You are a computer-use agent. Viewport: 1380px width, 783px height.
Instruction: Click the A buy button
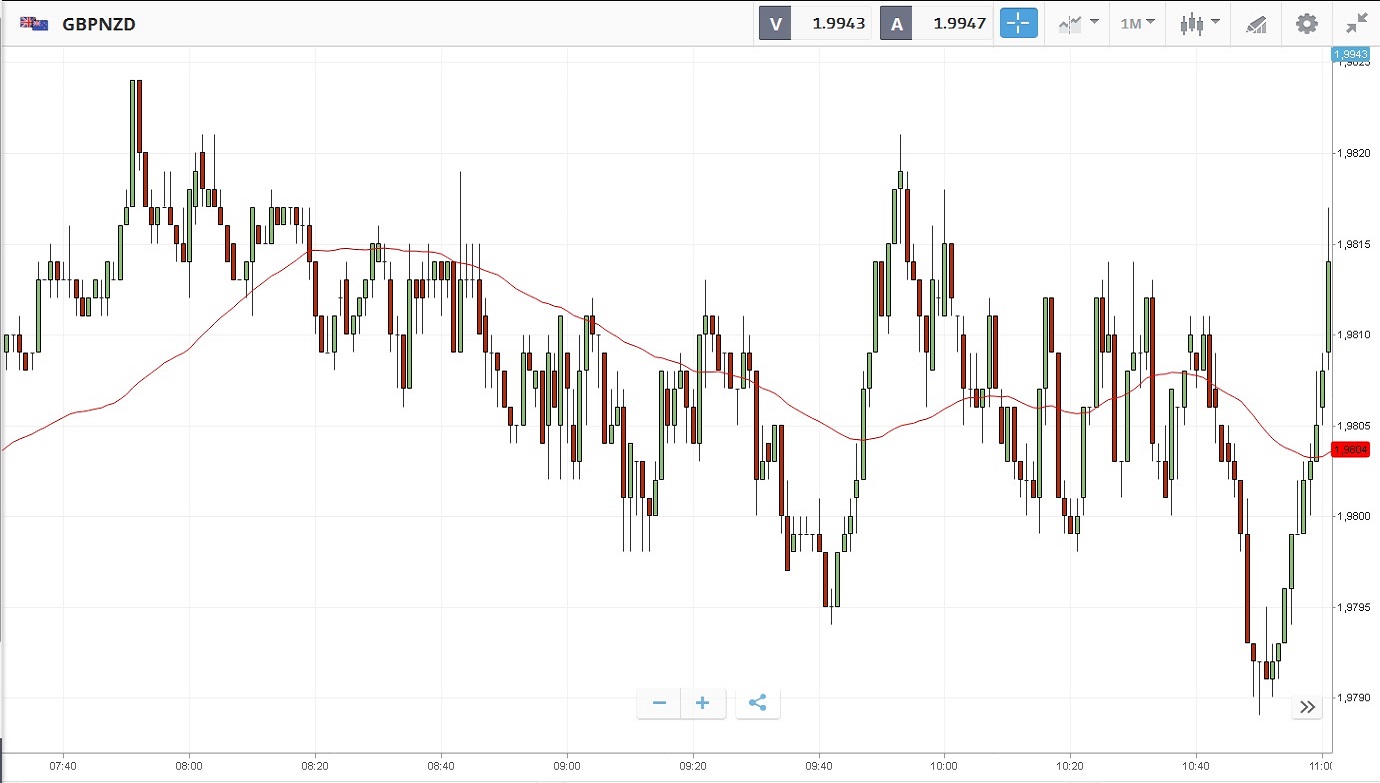pos(896,24)
